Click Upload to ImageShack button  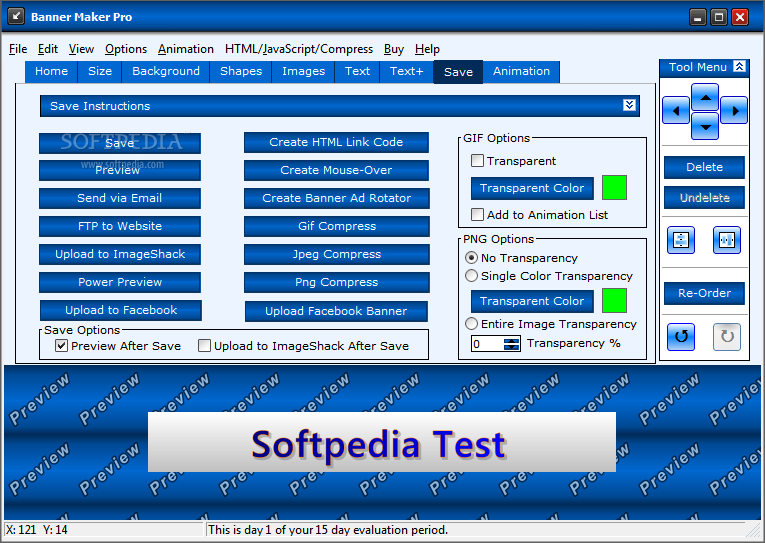(x=120, y=254)
